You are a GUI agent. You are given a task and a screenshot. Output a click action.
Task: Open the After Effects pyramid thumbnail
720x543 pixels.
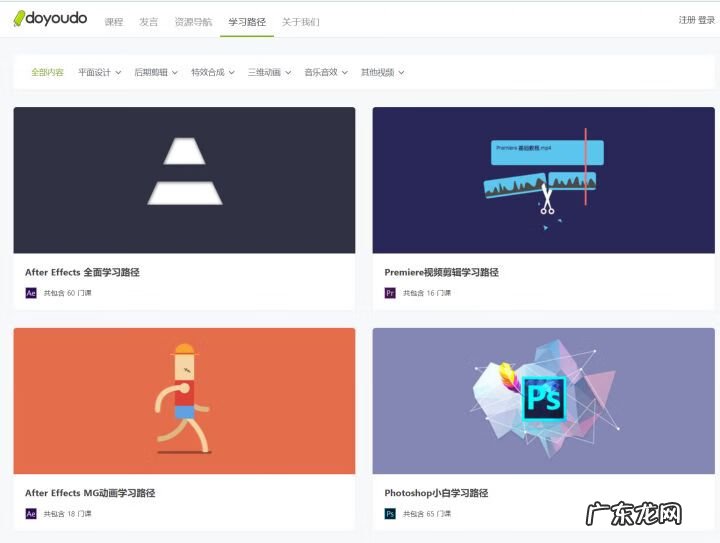pyautogui.click(x=184, y=180)
